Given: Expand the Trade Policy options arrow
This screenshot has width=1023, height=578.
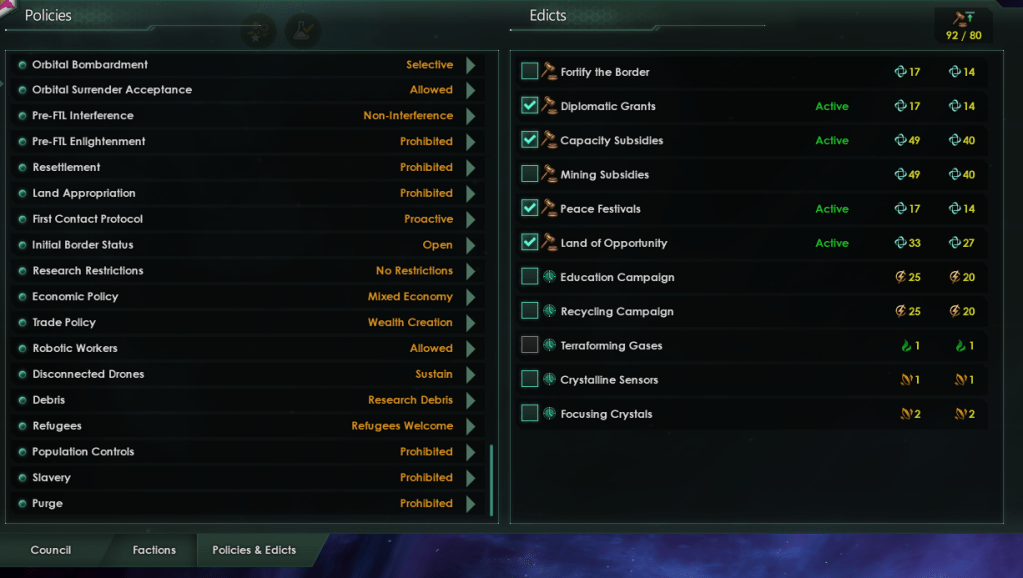Looking at the screenshot, I should tap(470, 323).
